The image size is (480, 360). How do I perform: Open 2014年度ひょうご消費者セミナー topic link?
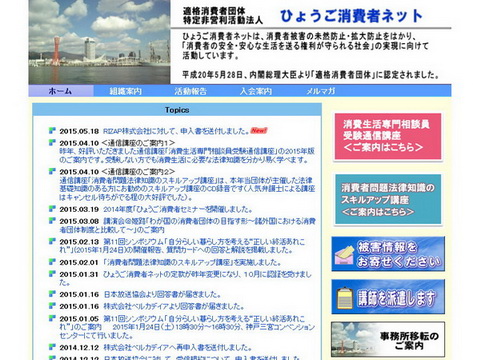[x=178, y=210]
